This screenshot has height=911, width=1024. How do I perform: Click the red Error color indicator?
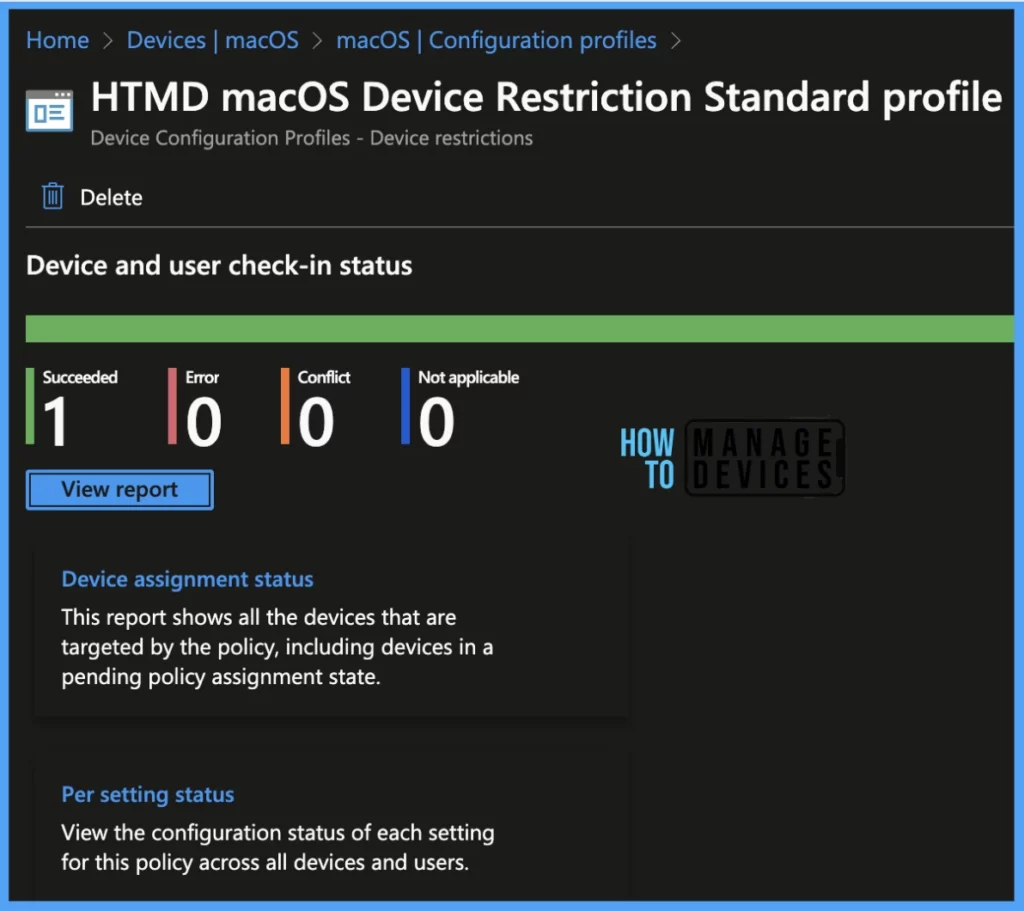coord(172,406)
